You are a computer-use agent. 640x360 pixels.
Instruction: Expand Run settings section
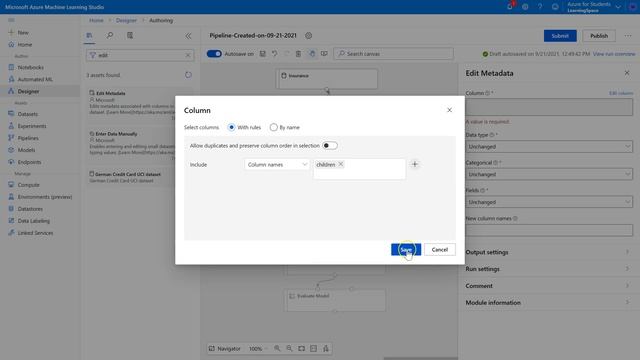(549, 269)
